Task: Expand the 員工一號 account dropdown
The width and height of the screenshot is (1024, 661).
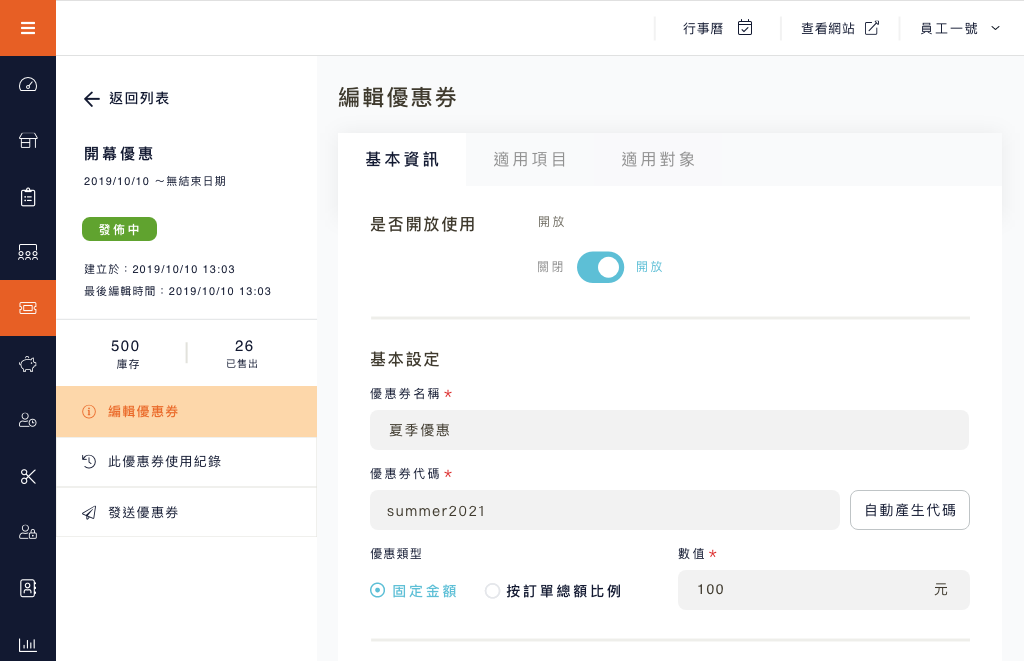Action: 959,28
